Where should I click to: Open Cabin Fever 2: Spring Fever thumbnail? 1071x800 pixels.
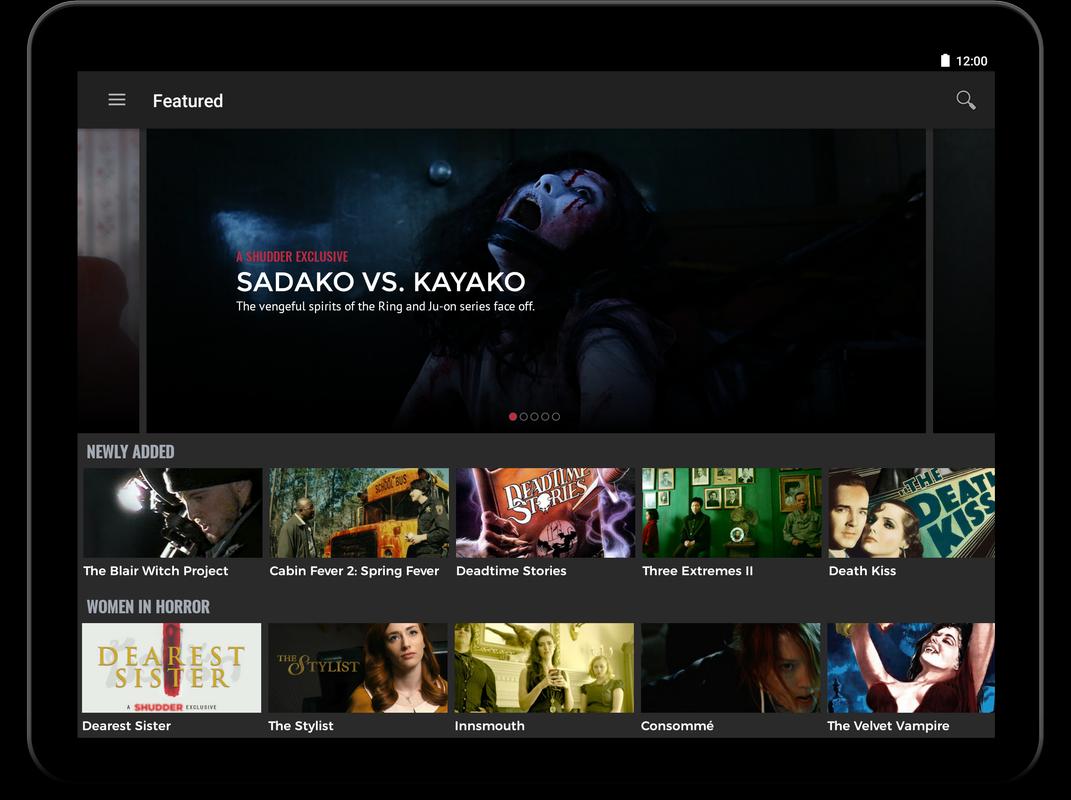coord(359,512)
